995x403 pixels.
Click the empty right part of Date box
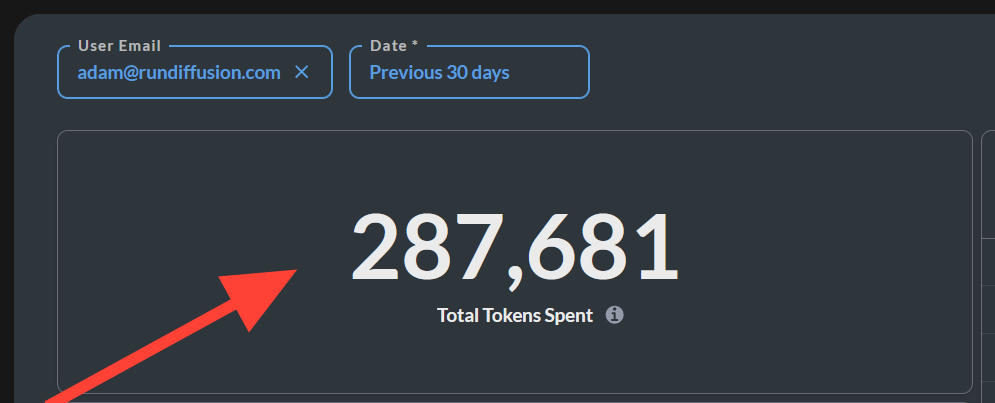click(549, 72)
